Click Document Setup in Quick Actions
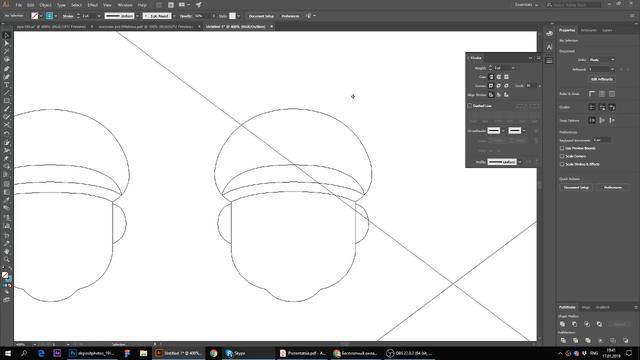640x360 pixels. tap(576, 187)
